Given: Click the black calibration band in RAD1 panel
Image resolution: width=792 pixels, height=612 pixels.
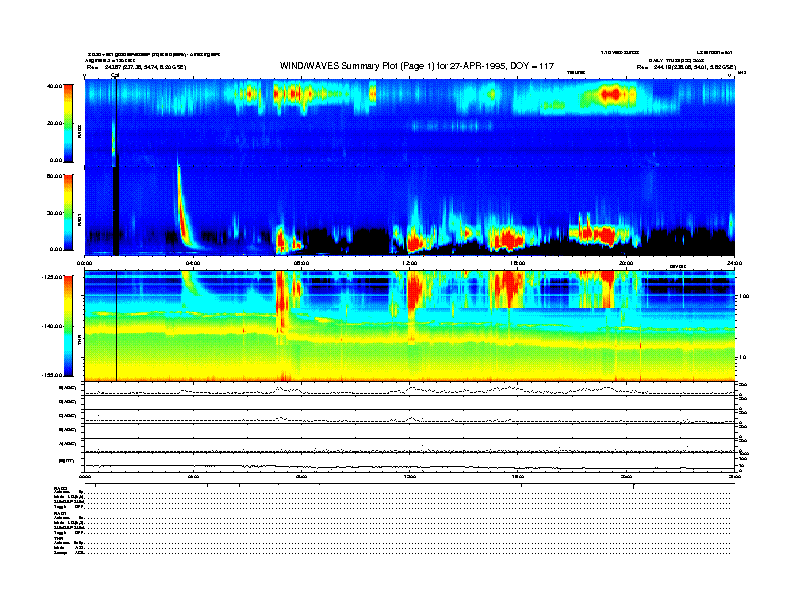Looking at the screenshot, I should coord(115,212).
